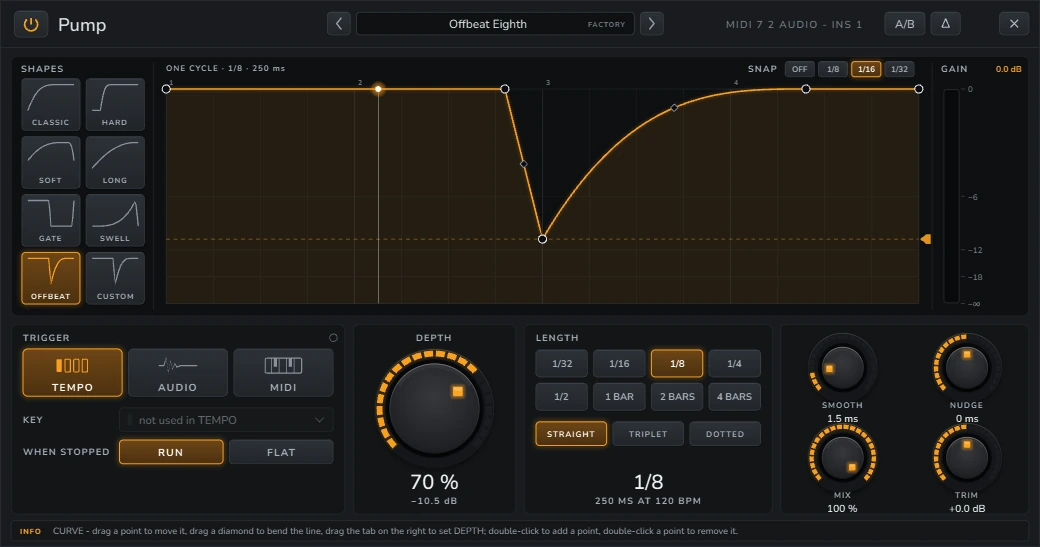
Task: Click the 70 % depth value
Action: click(434, 481)
